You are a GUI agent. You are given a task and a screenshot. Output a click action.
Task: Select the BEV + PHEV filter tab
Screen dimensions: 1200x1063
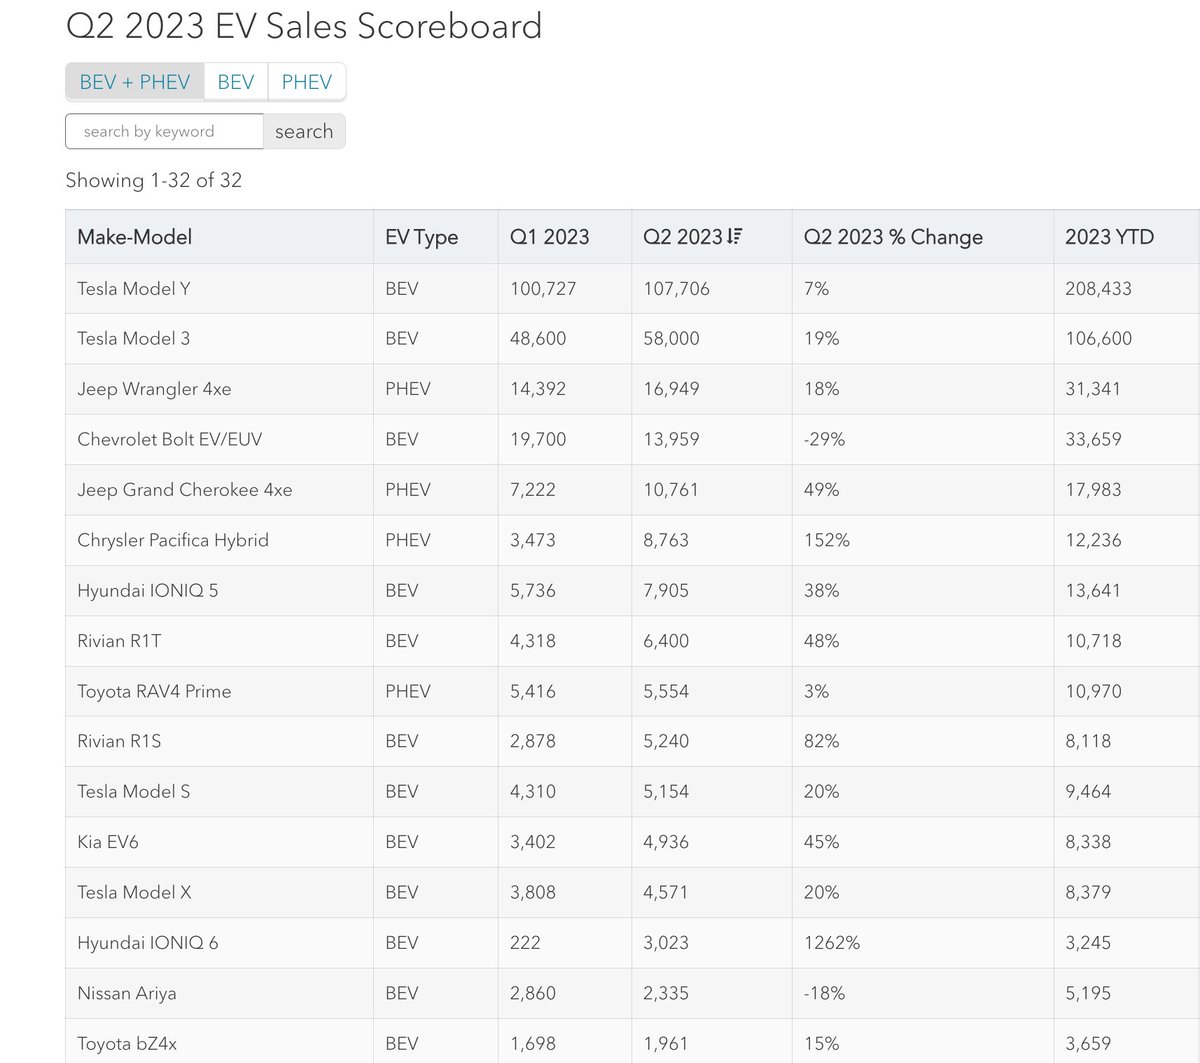(135, 81)
